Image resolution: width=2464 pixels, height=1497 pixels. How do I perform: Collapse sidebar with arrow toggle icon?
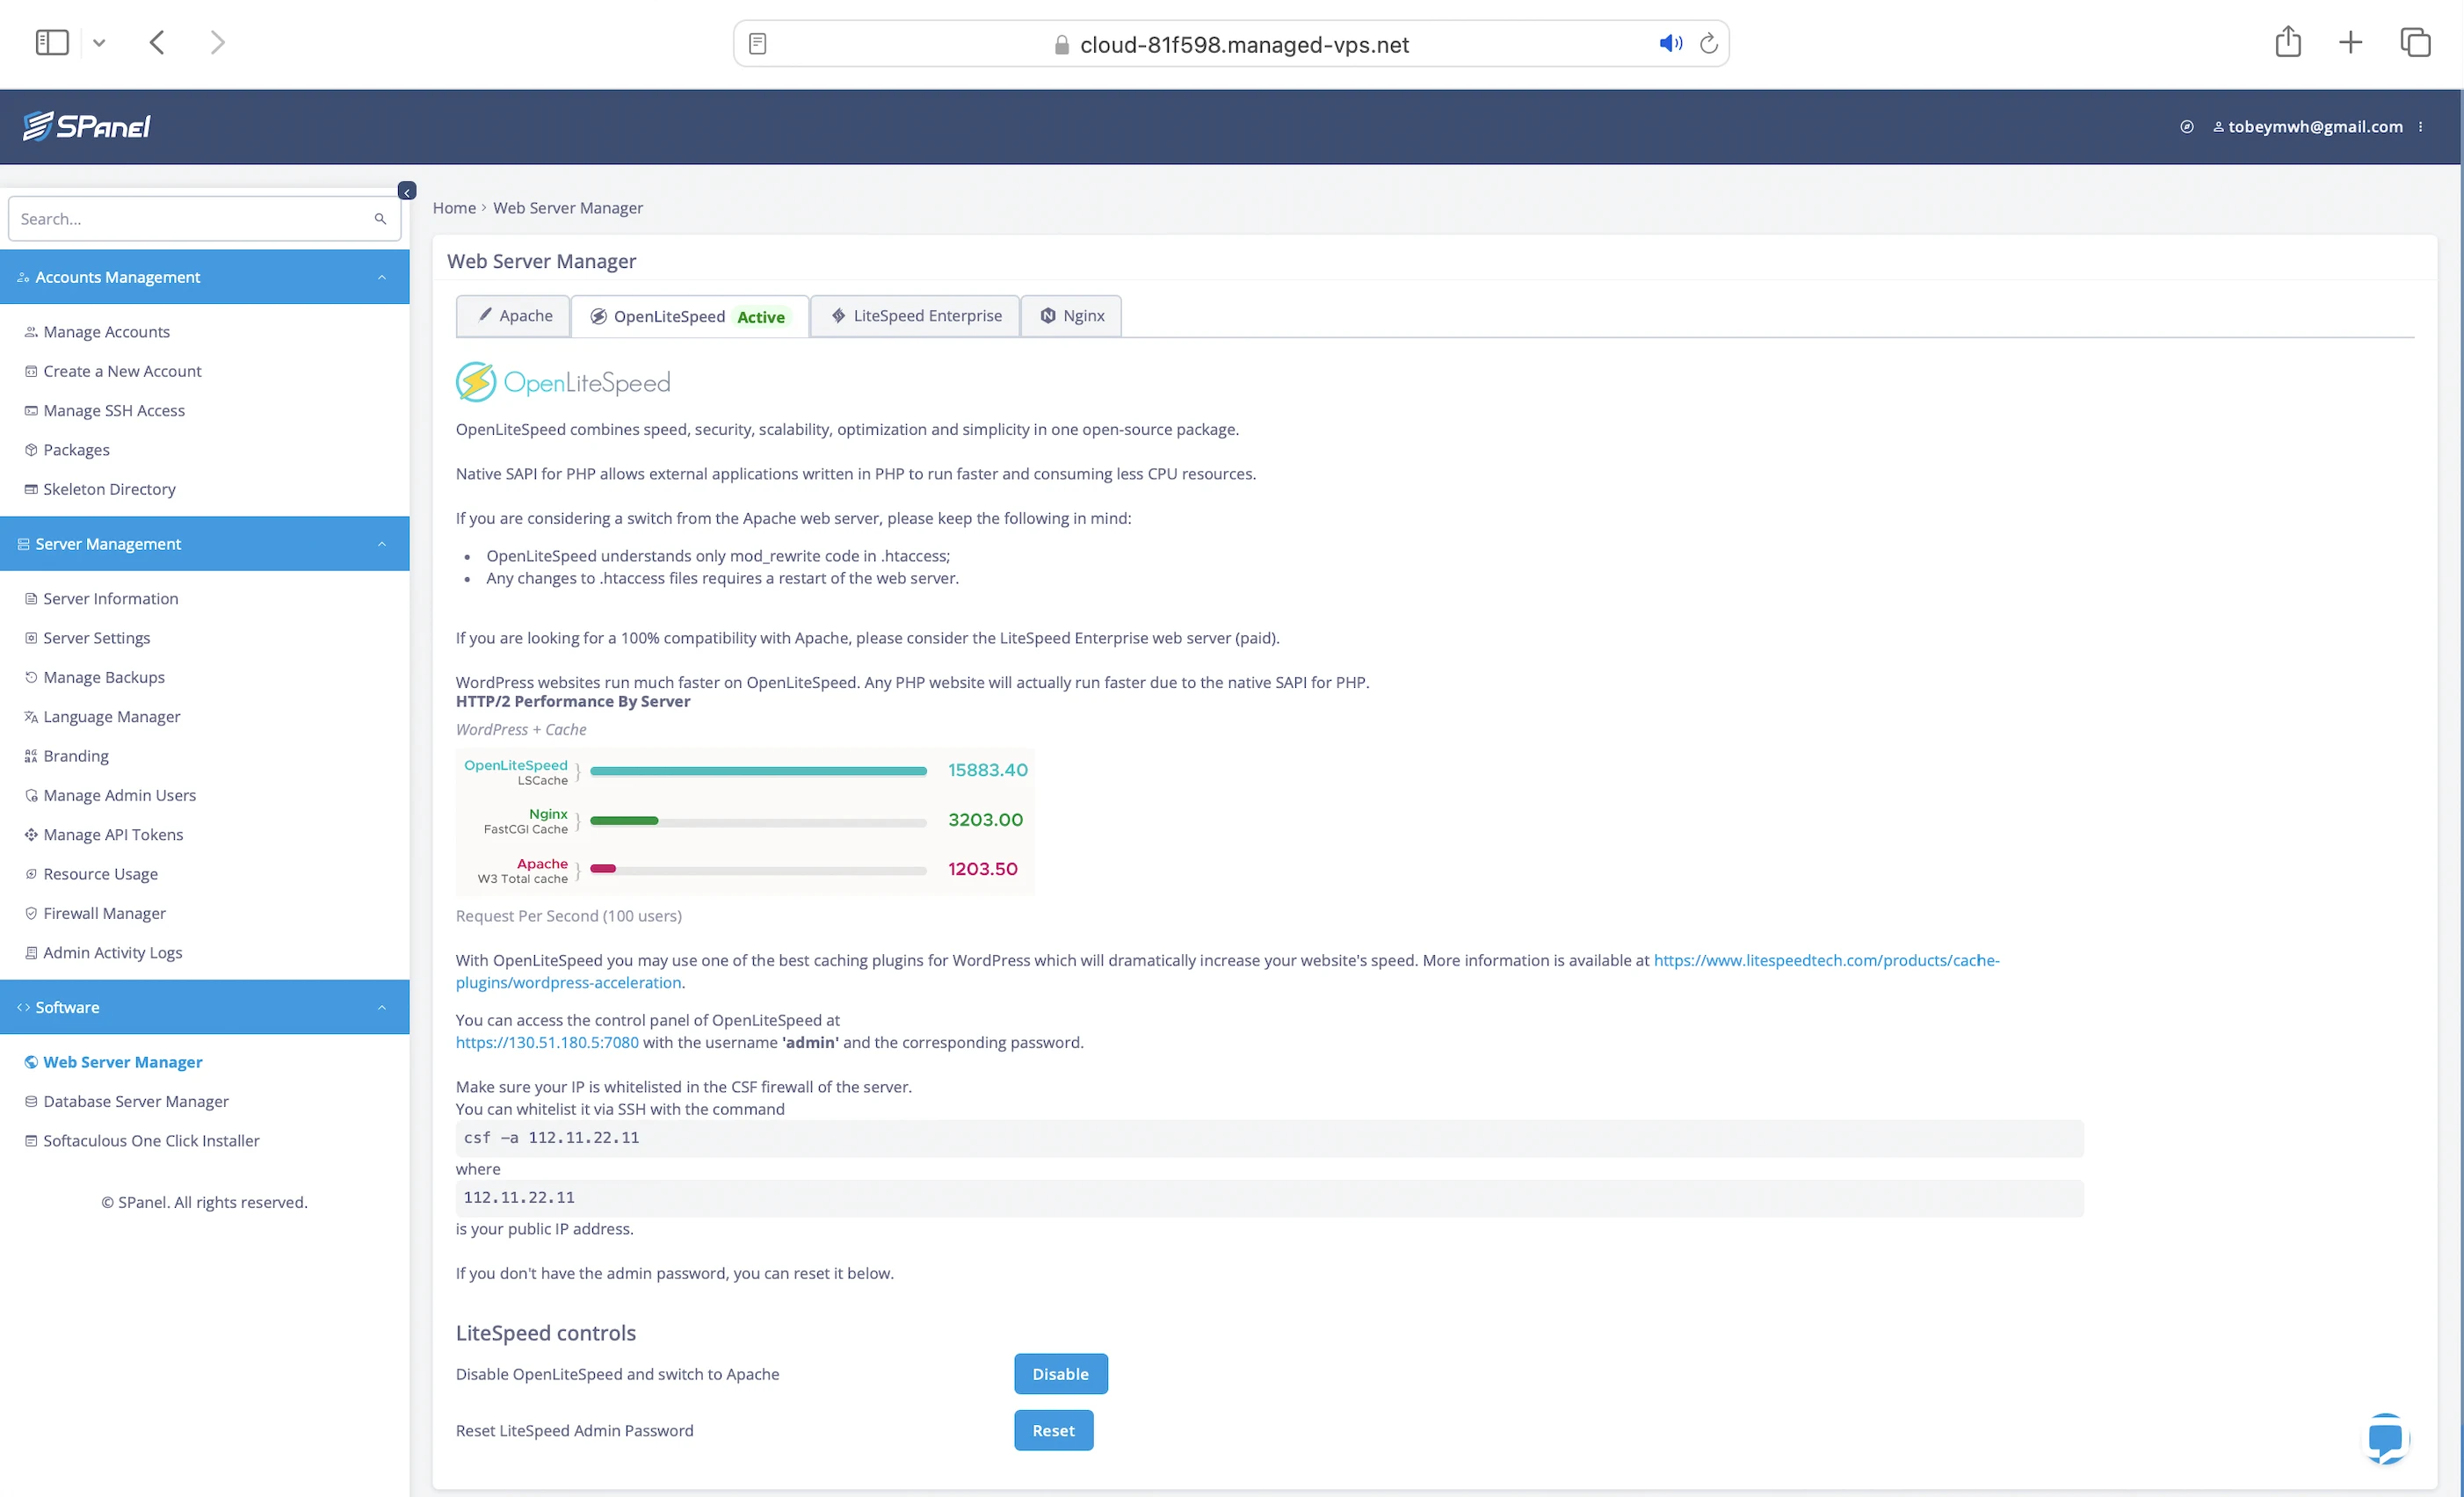(407, 191)
